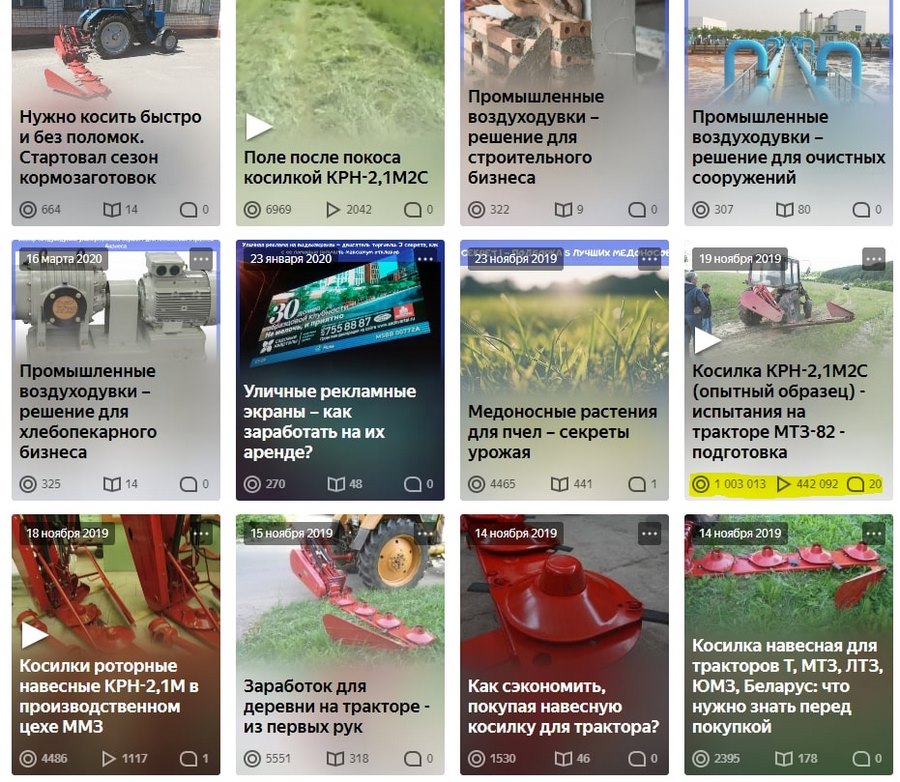Click reads icon on Уличные рекламные экраны card
Image resolution: width=900 pixels, height=782 pixels.
tap(336, 484)
